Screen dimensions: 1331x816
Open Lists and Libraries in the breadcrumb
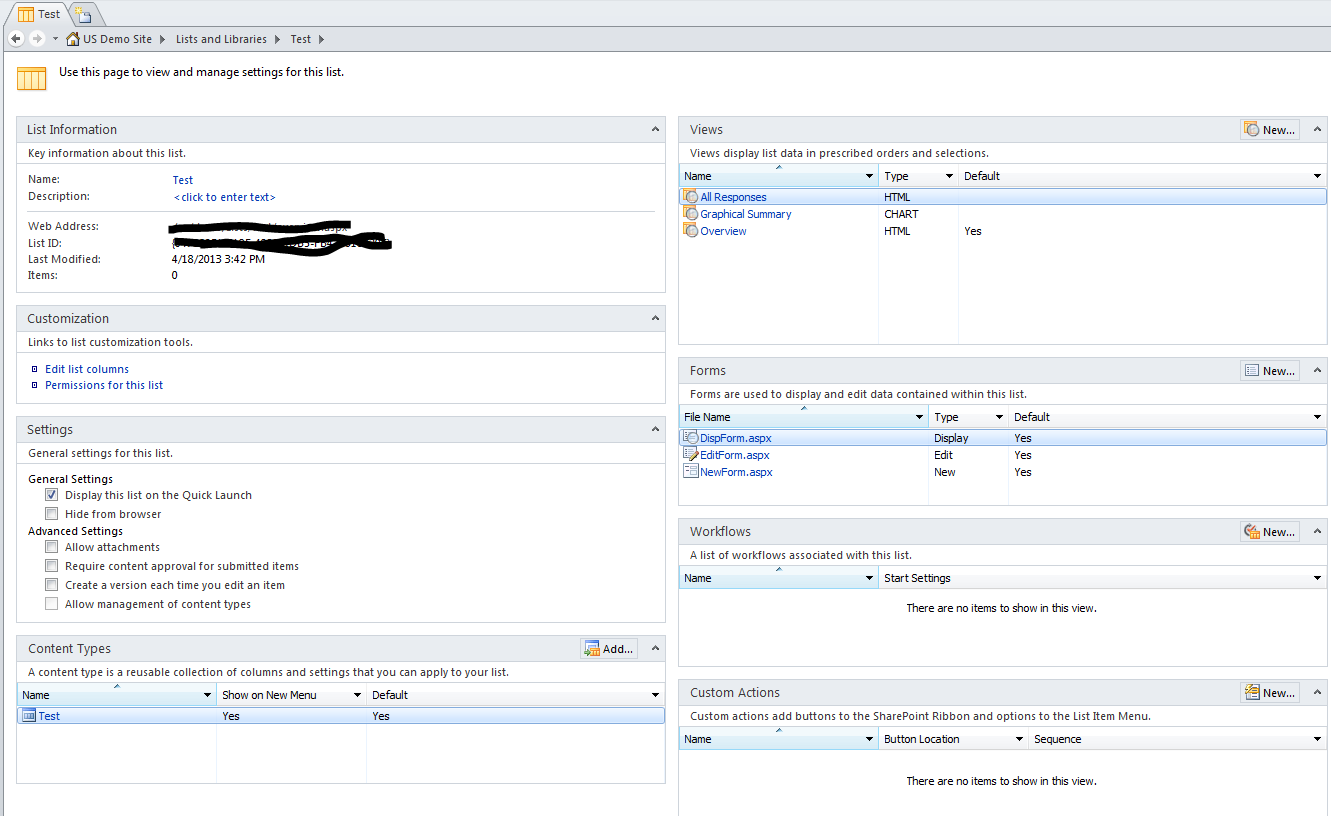pyautogui.click(x=220, y=39)
